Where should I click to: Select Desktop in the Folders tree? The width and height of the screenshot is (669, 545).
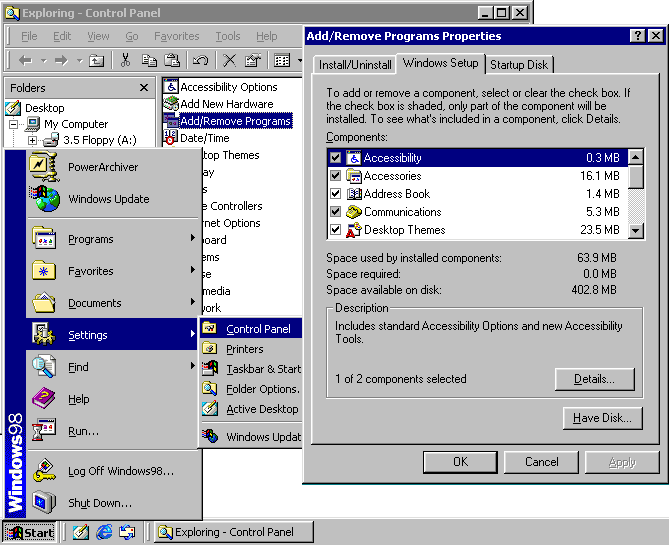point(45,108)
